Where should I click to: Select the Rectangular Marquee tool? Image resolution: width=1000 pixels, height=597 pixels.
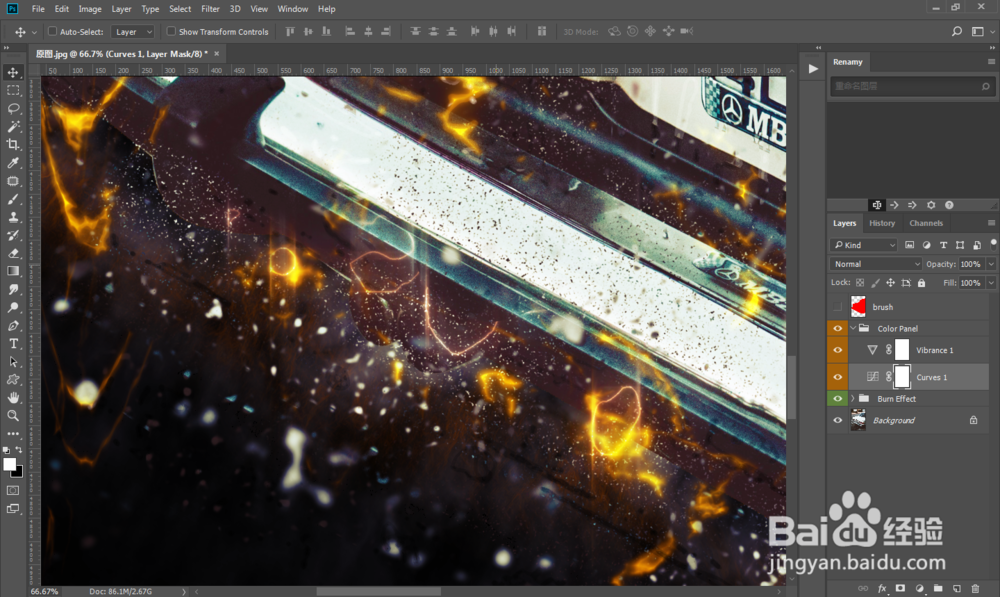point(13,91)
